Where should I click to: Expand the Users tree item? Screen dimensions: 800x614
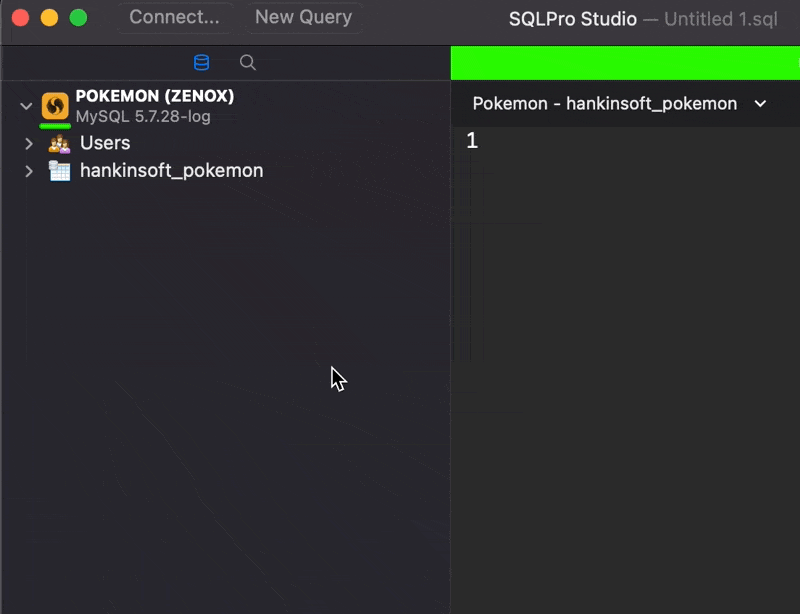(x=28, y=142)
